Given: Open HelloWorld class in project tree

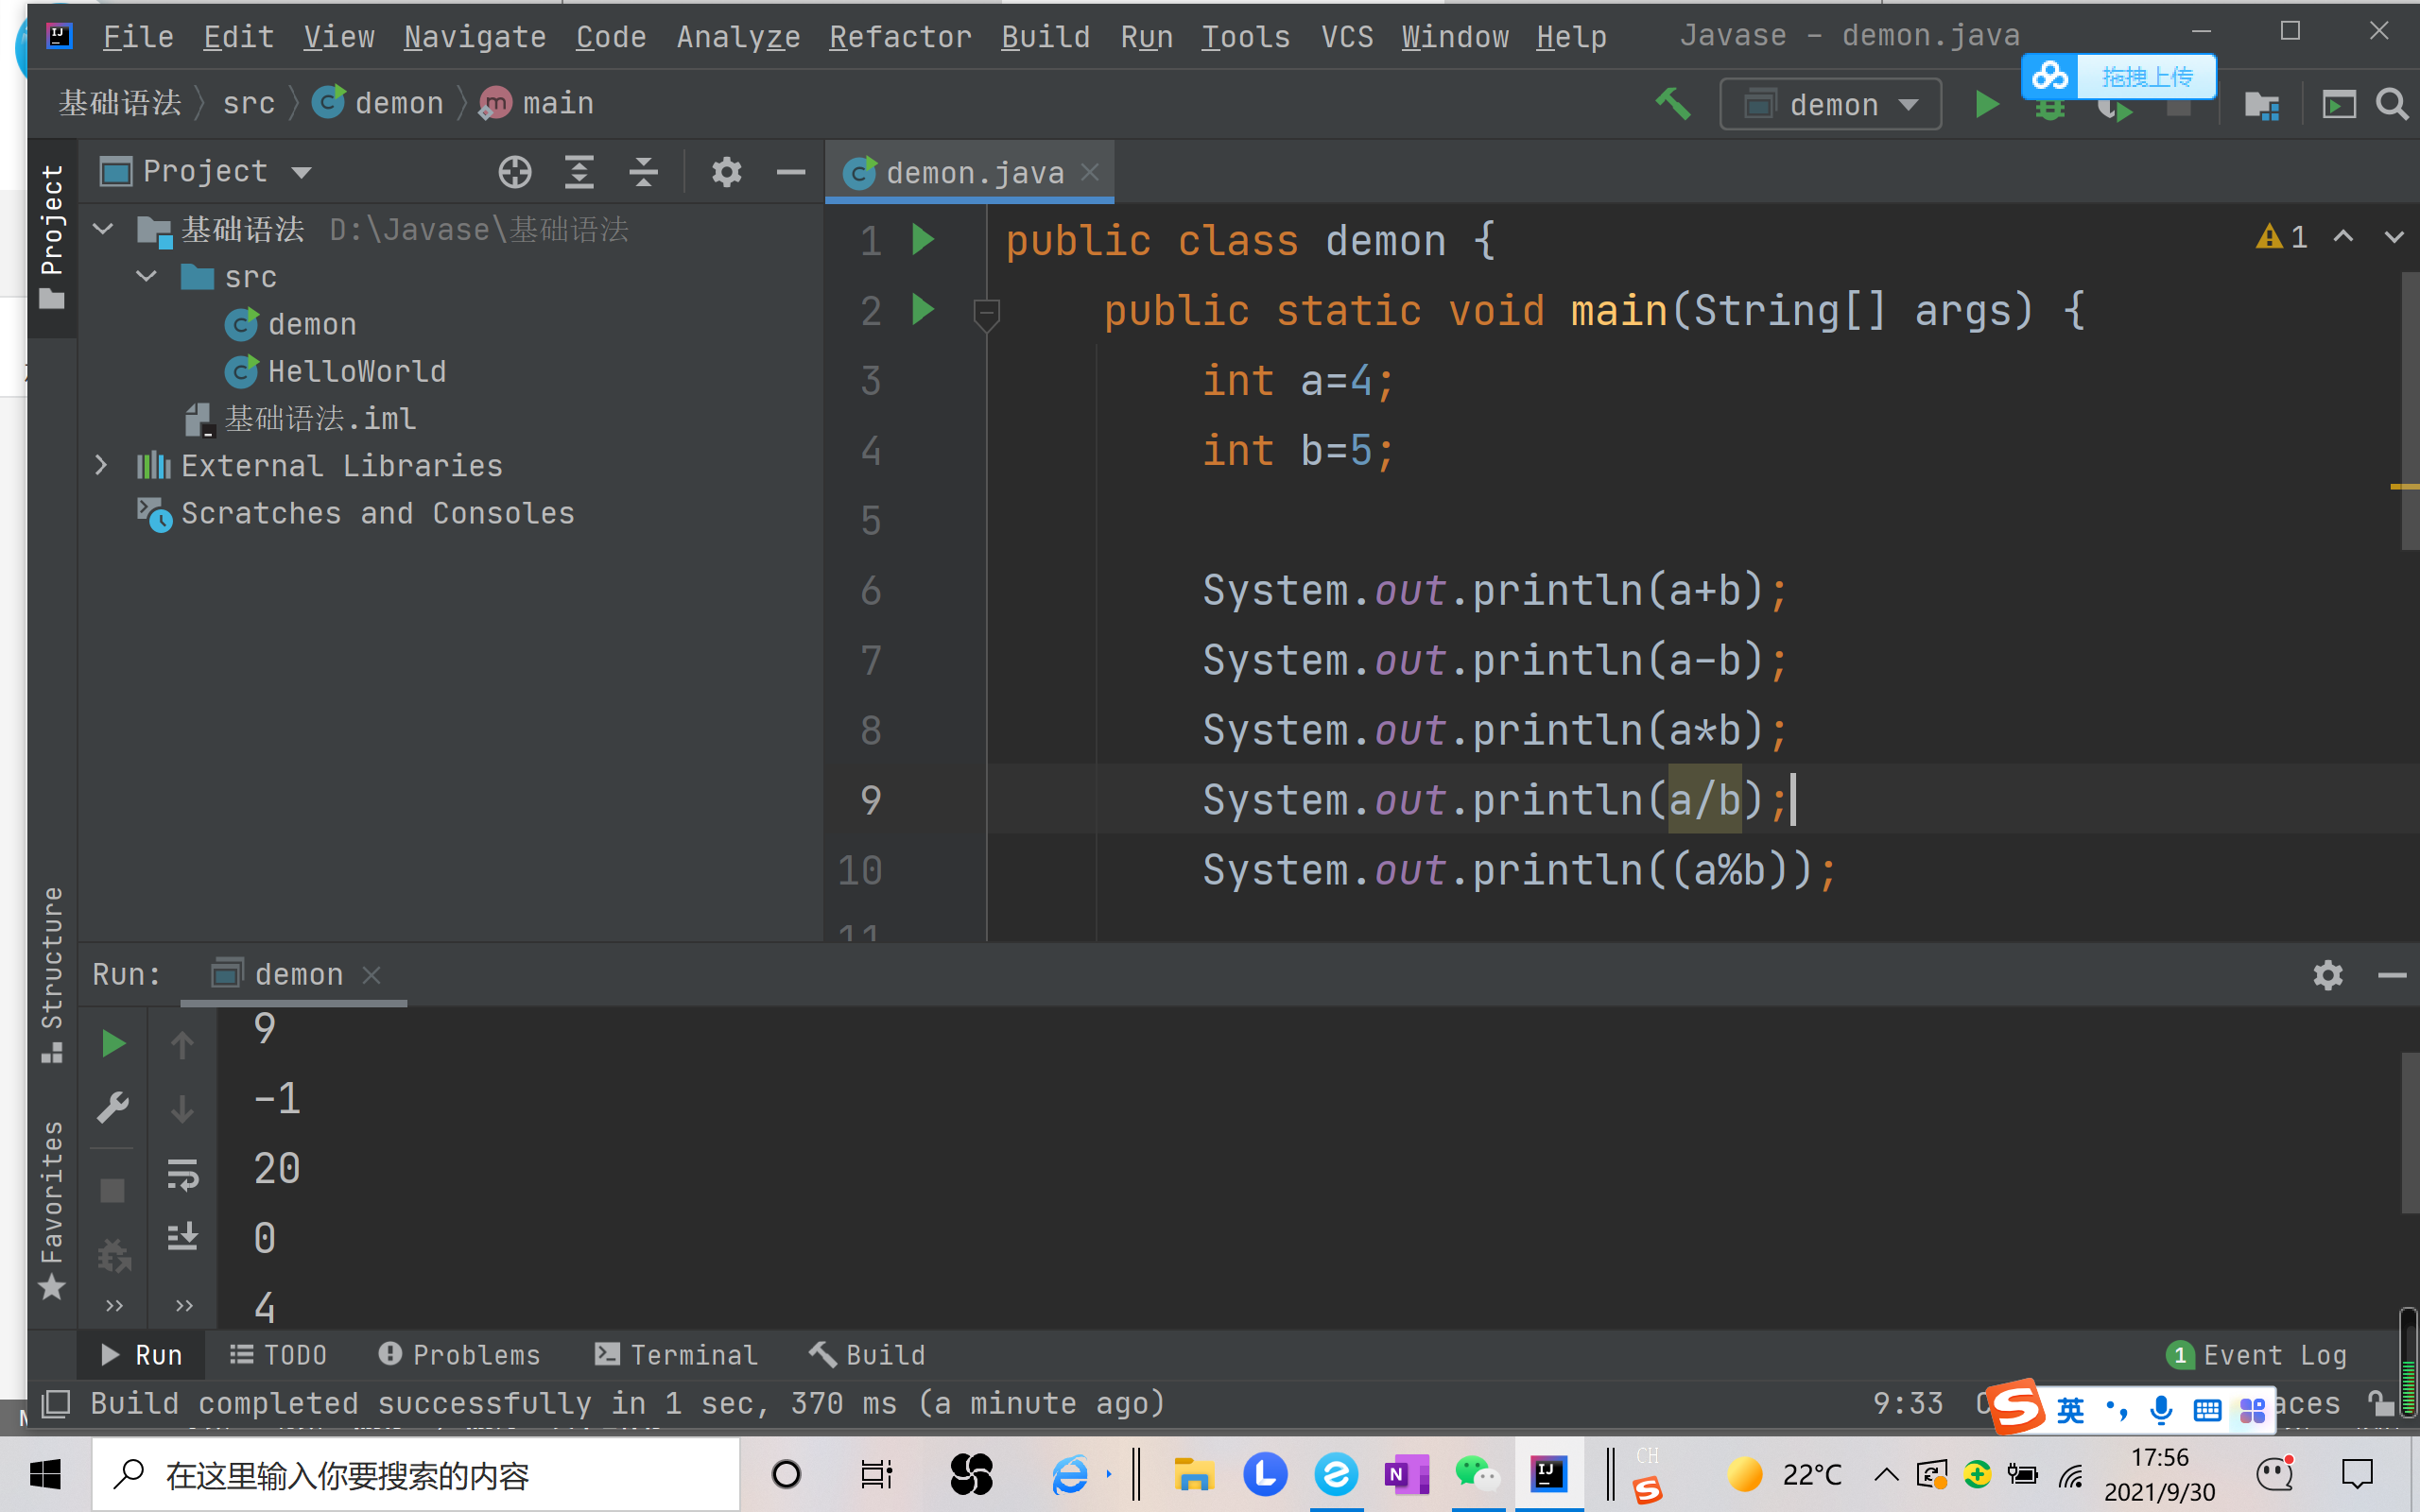Looking at the screenshot, I should 356,371.
